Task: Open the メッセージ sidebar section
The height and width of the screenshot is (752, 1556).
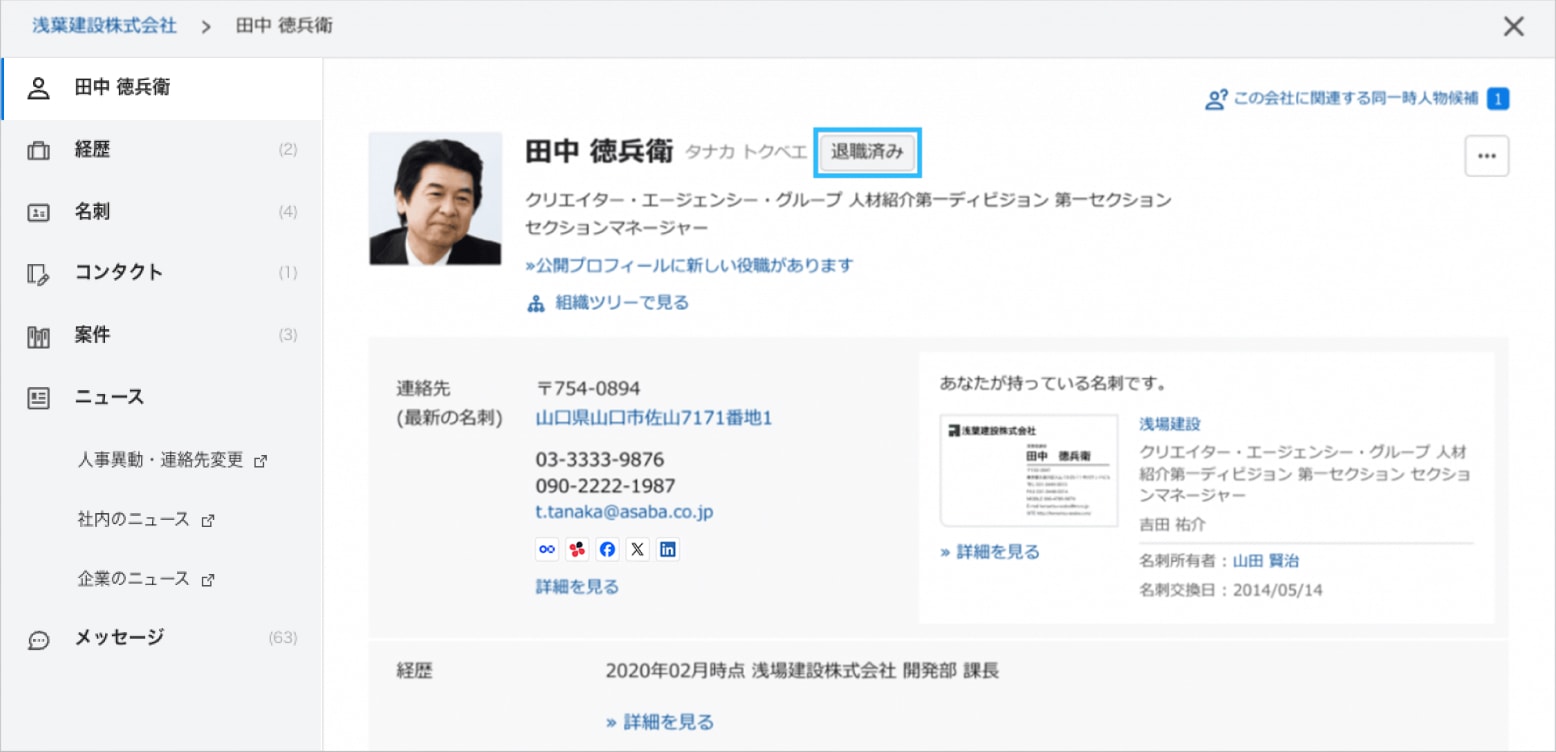Action: (x=162, y=638)
